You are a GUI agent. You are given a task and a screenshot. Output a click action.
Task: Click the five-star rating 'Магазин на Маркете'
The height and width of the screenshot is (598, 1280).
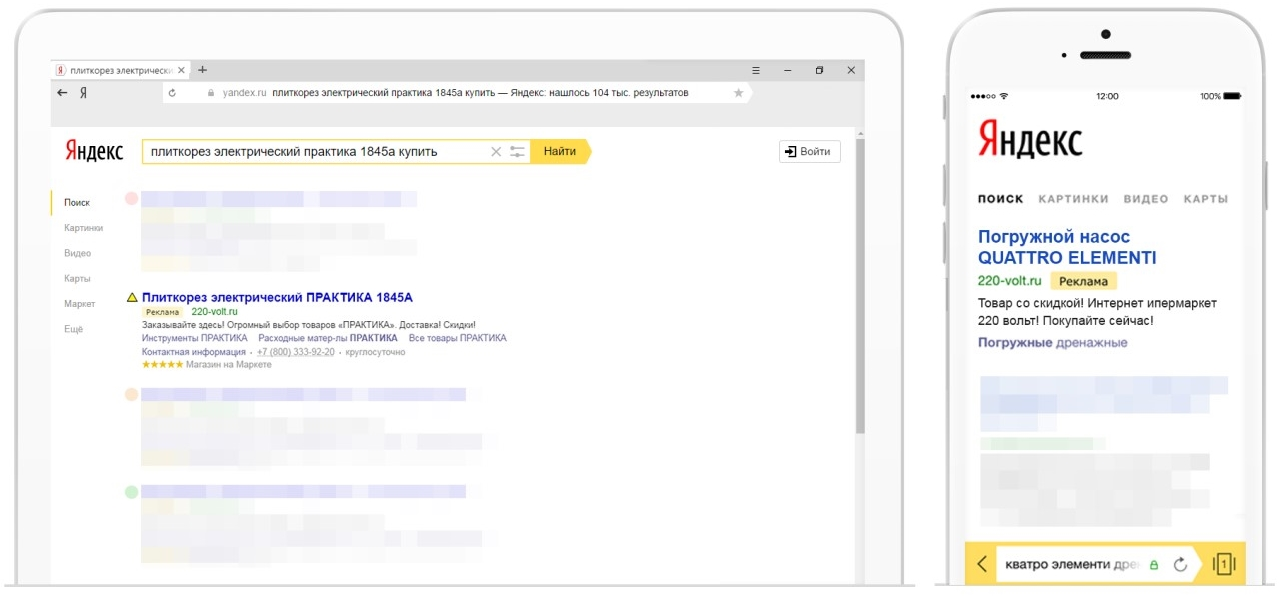tap(207, 365)
